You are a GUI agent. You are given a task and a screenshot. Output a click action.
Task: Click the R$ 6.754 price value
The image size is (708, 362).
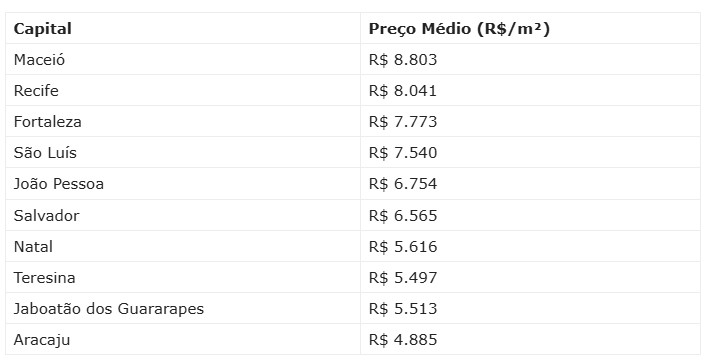coord(403,184)
